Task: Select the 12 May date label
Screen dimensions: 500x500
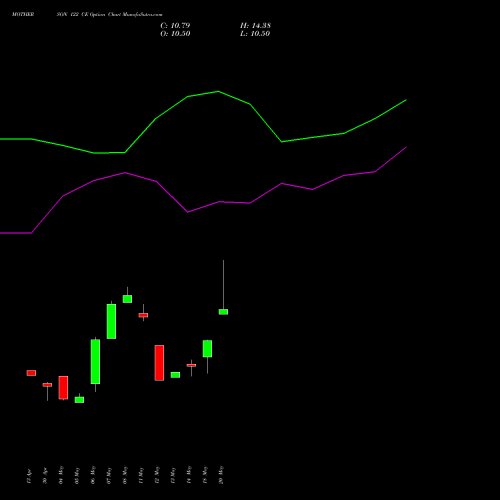Action: (x=157, y=475)
